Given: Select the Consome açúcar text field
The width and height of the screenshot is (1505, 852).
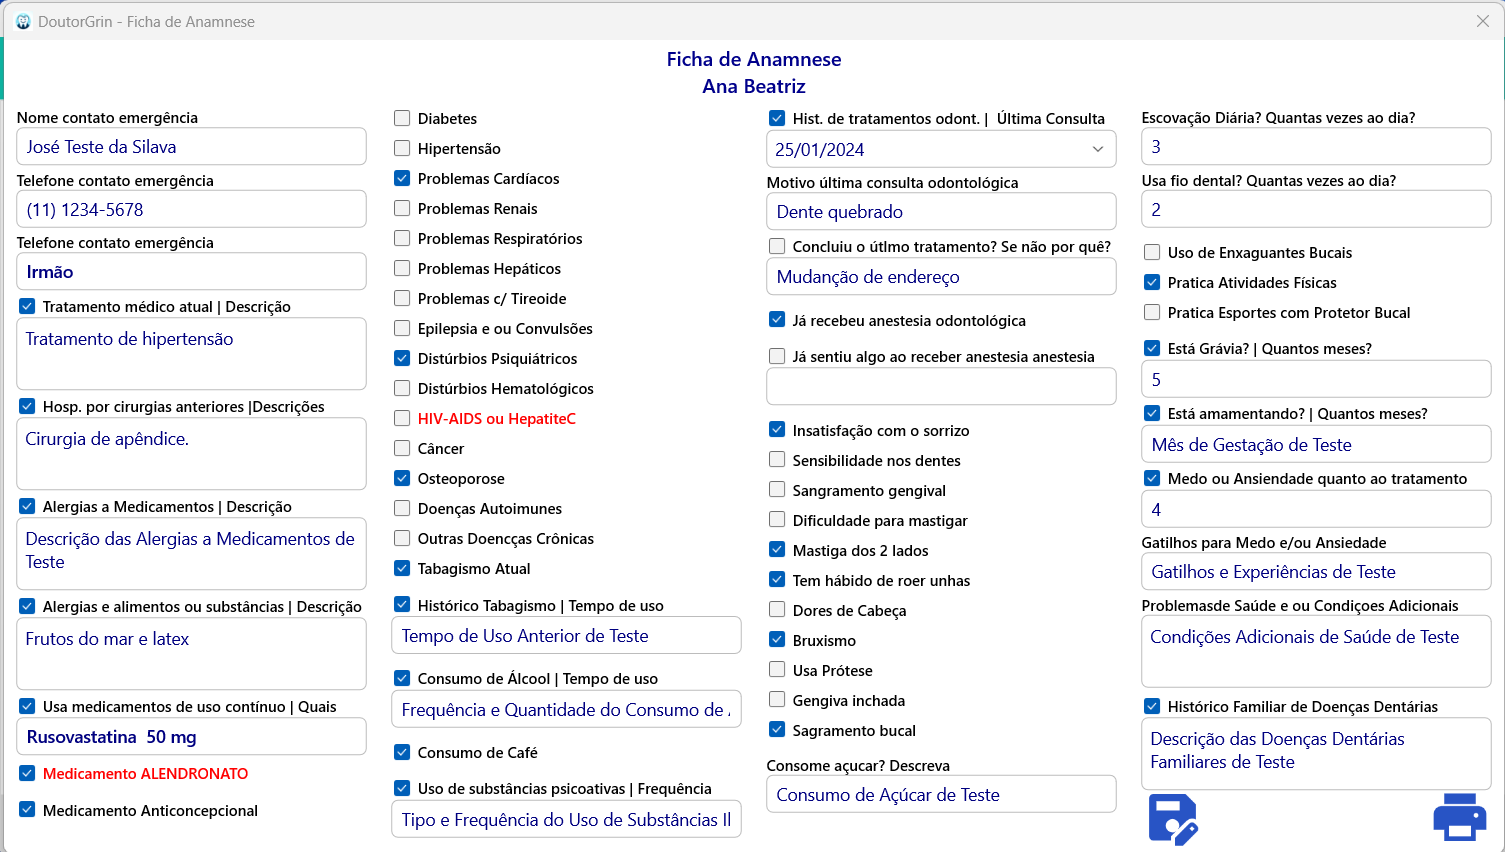Looking at the screenshot, I should [x=940, y=794].
